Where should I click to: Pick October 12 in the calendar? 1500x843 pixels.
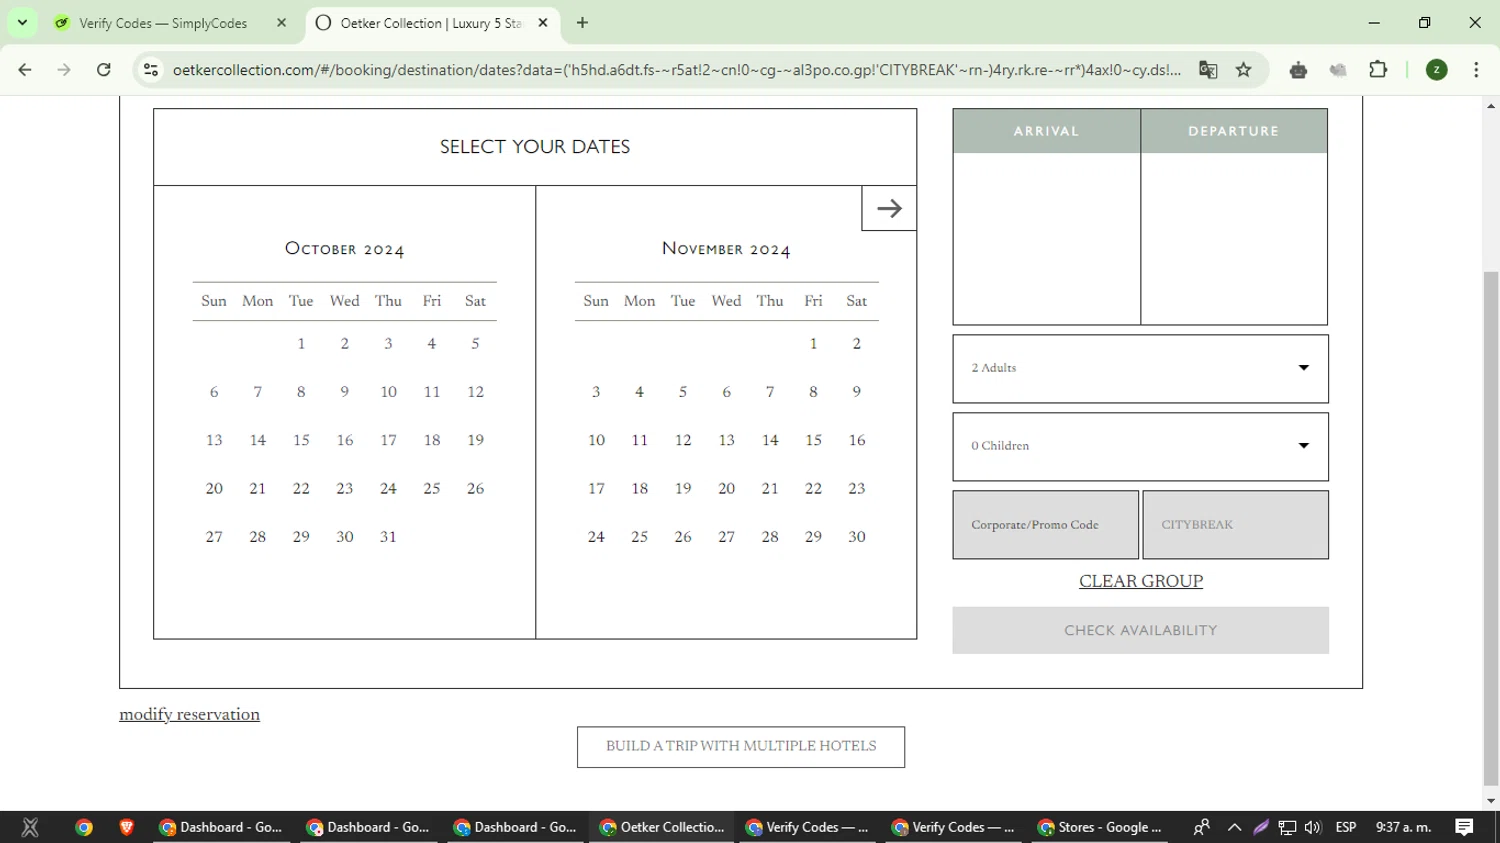tap(475, 392)
